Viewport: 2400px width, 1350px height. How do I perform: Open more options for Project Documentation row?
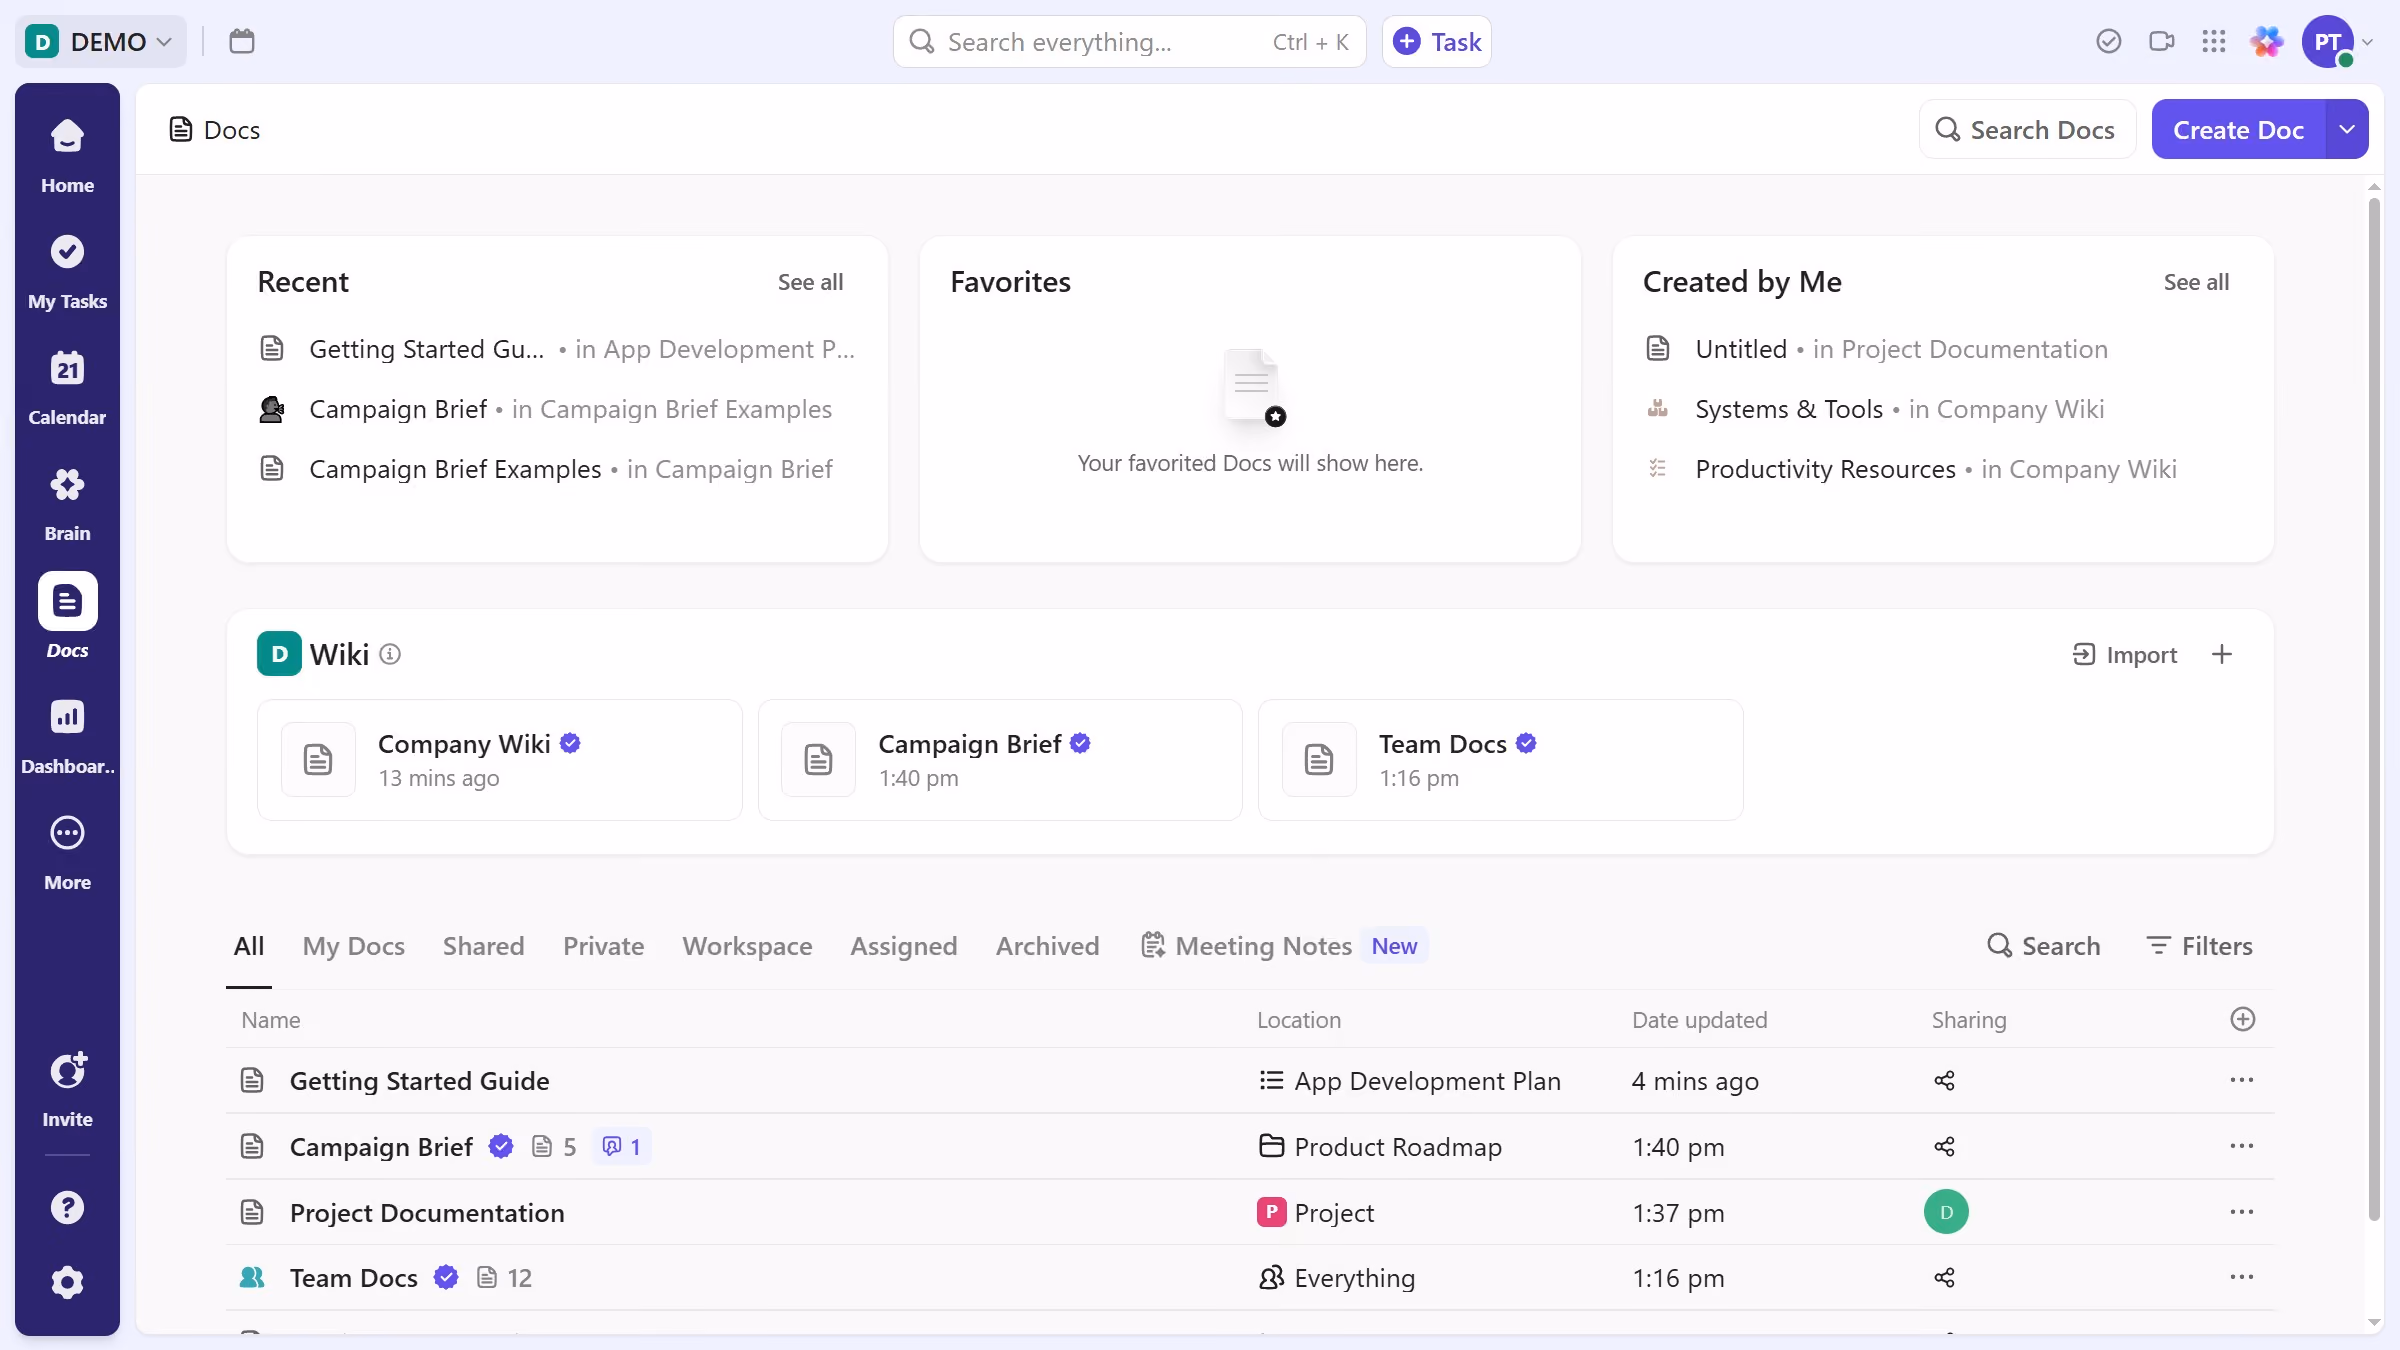tap(2242, 1212)
